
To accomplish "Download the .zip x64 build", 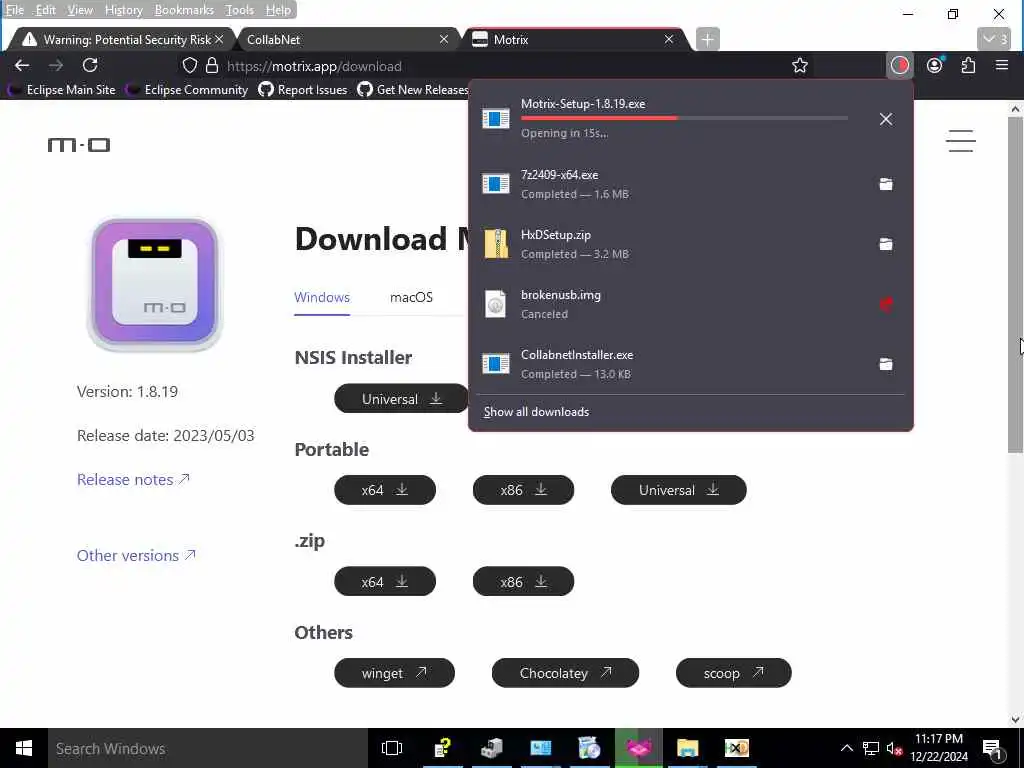I will [x=385, y=581].
